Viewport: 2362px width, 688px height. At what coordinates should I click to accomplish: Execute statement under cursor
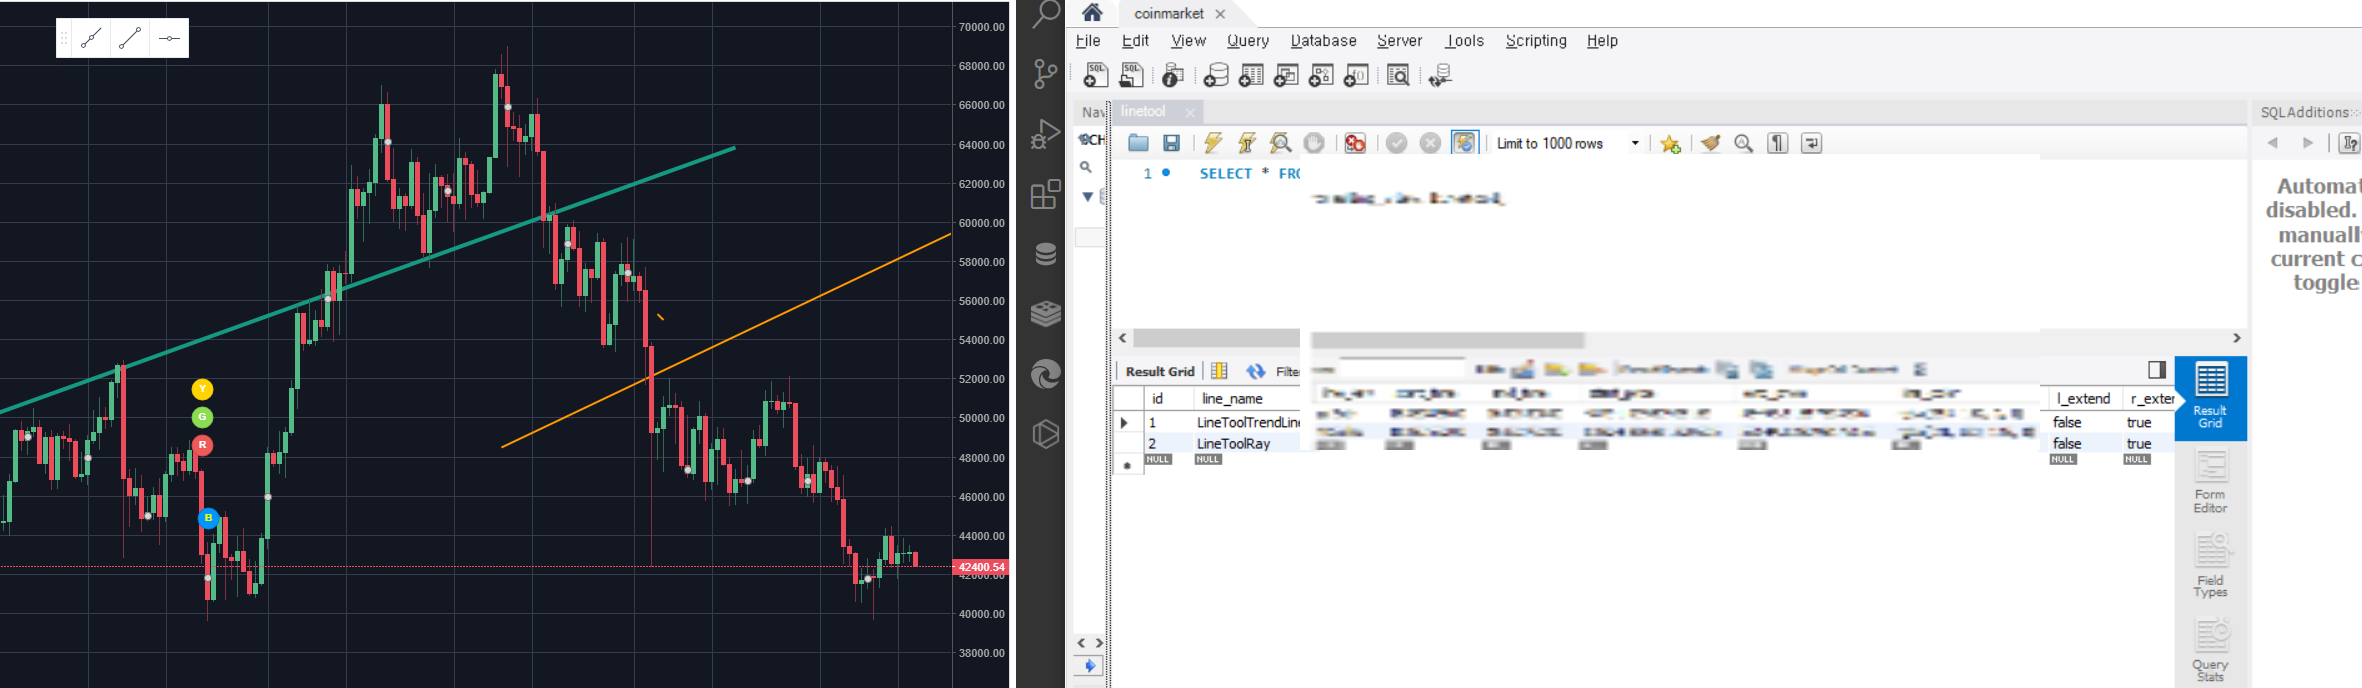click(1247, 143)
